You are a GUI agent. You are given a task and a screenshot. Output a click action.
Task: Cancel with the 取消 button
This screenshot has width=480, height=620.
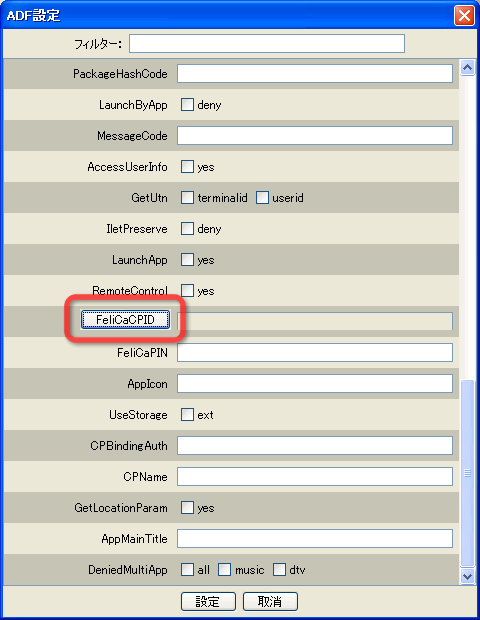point(270,601)
